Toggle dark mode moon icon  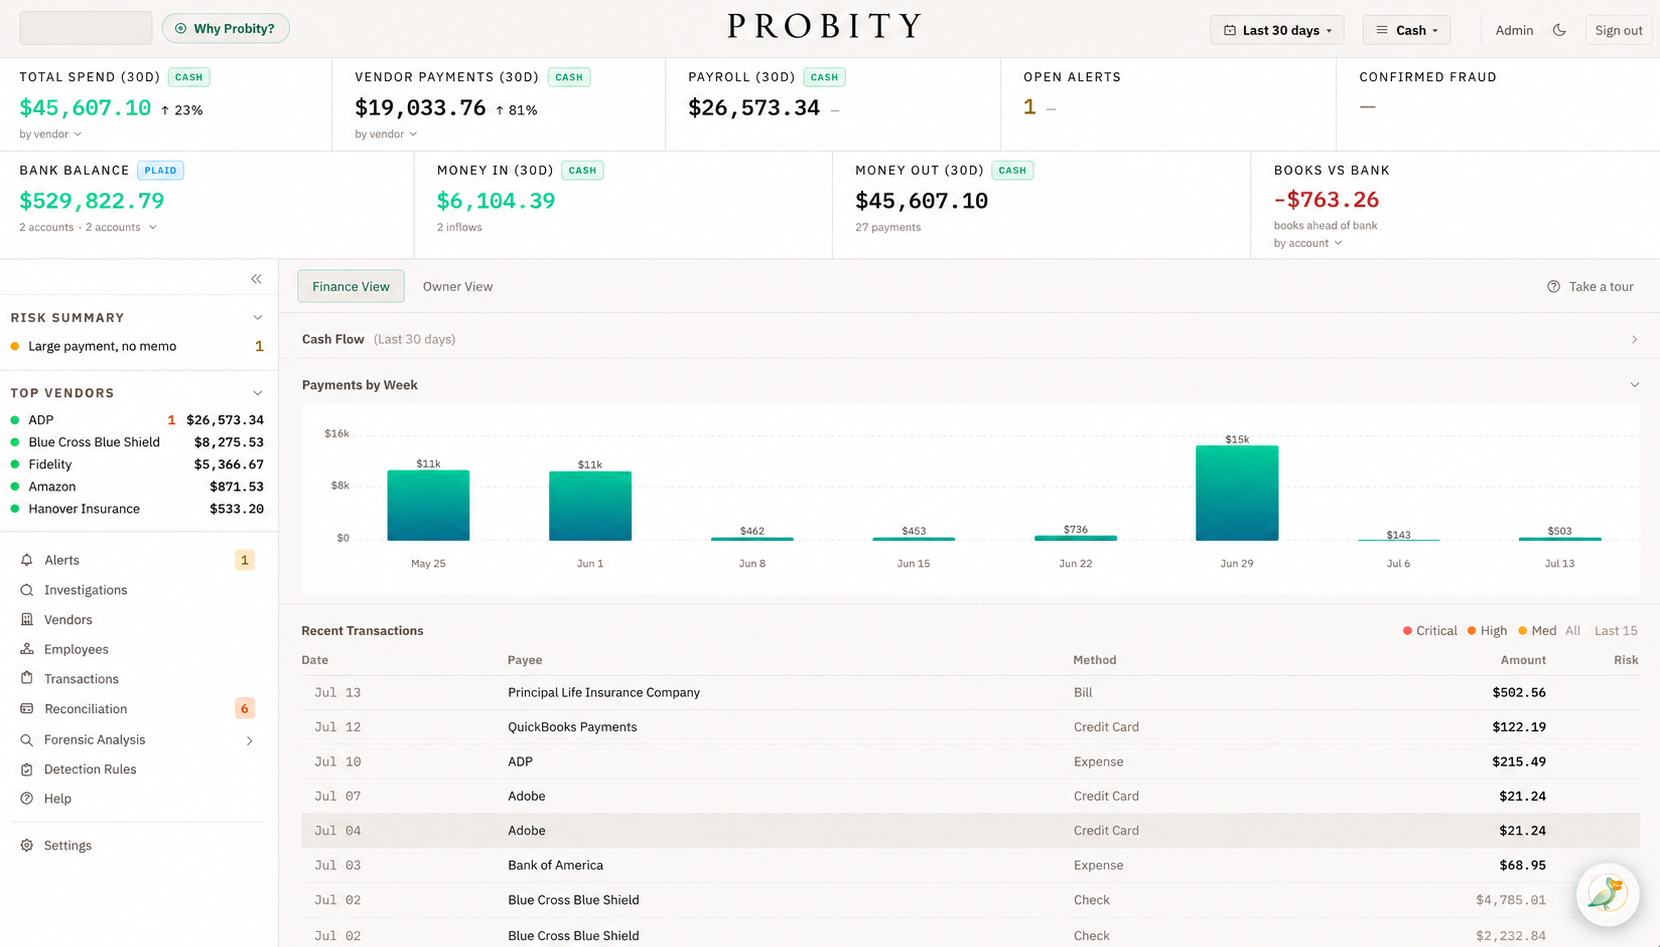pos(1559,30)
